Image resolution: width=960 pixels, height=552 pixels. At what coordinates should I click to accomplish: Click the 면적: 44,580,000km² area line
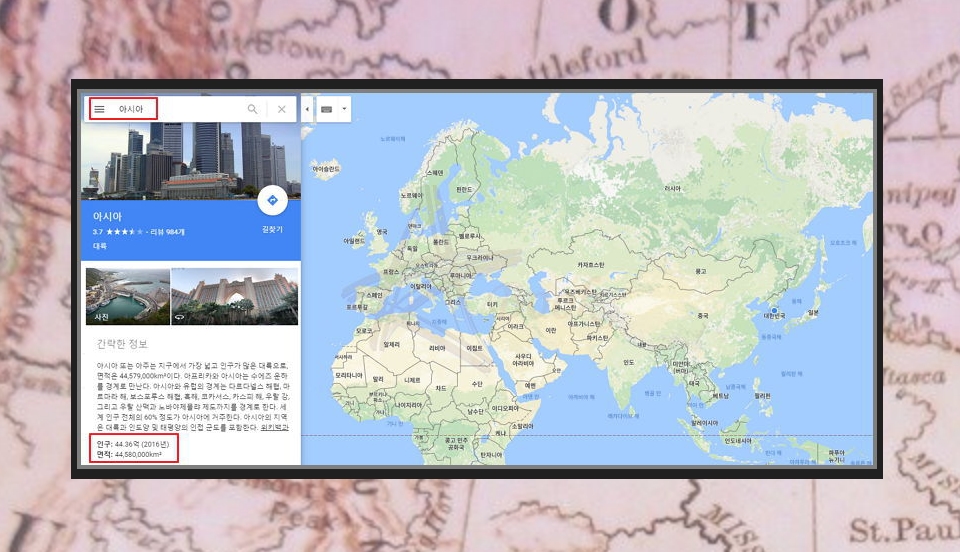(x=129, y=454)
